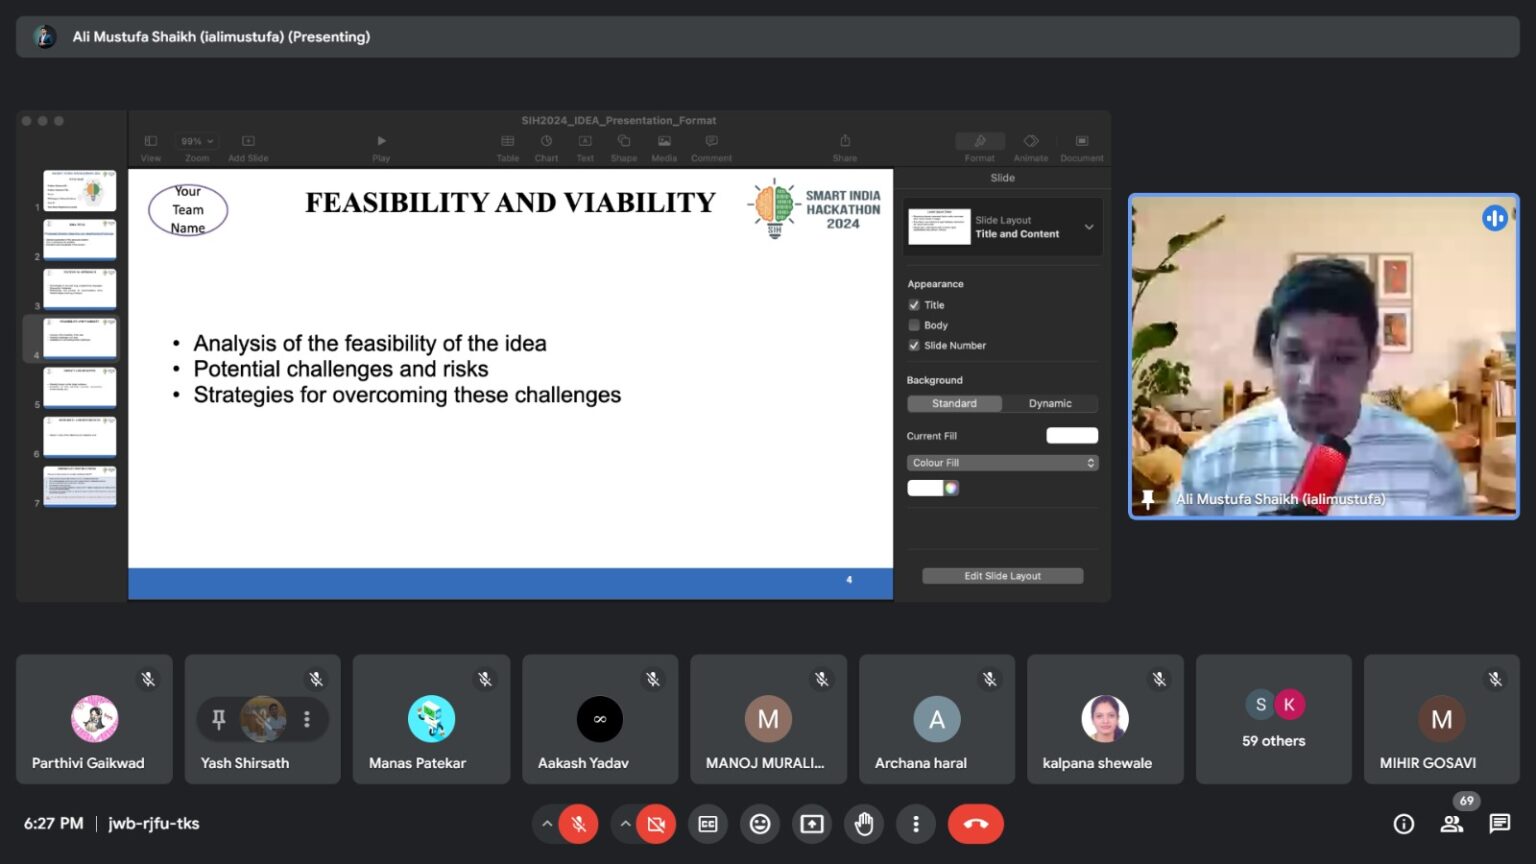1536x864 pixels.
Task: Leave the call with red button
Action: (975, 824)
